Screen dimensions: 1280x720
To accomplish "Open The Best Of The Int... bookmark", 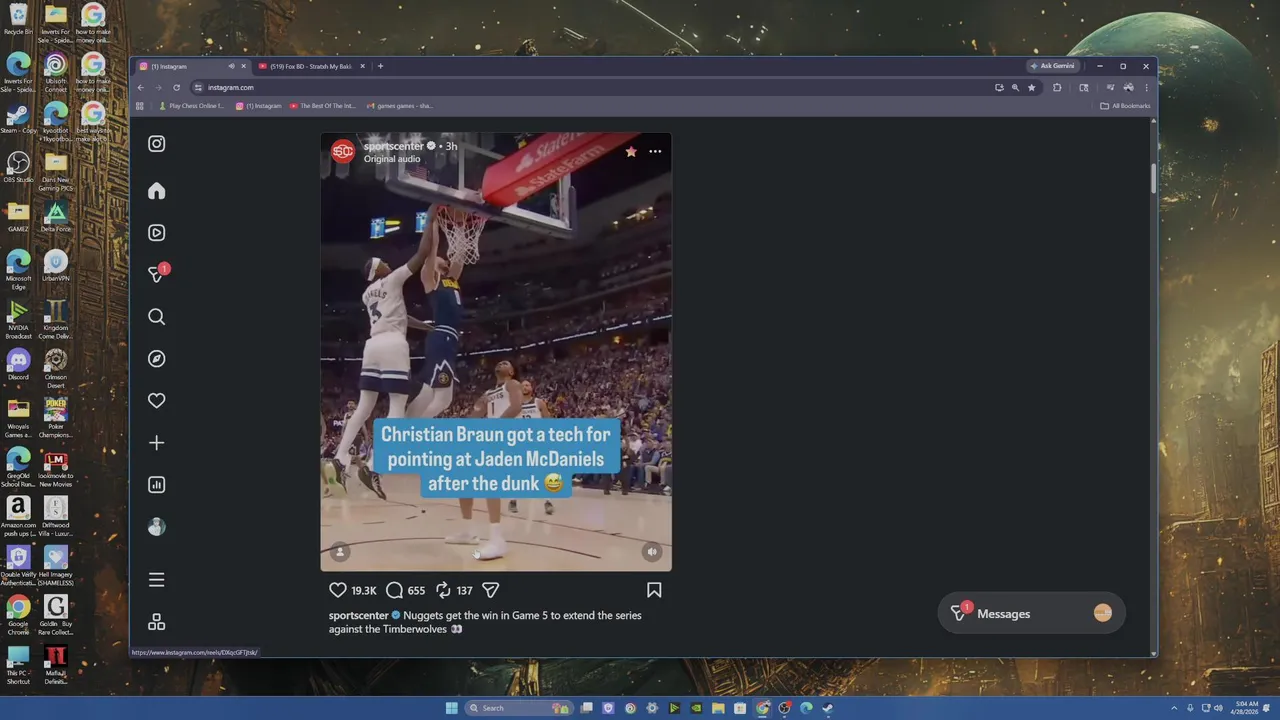I will [x=323, y=106].
